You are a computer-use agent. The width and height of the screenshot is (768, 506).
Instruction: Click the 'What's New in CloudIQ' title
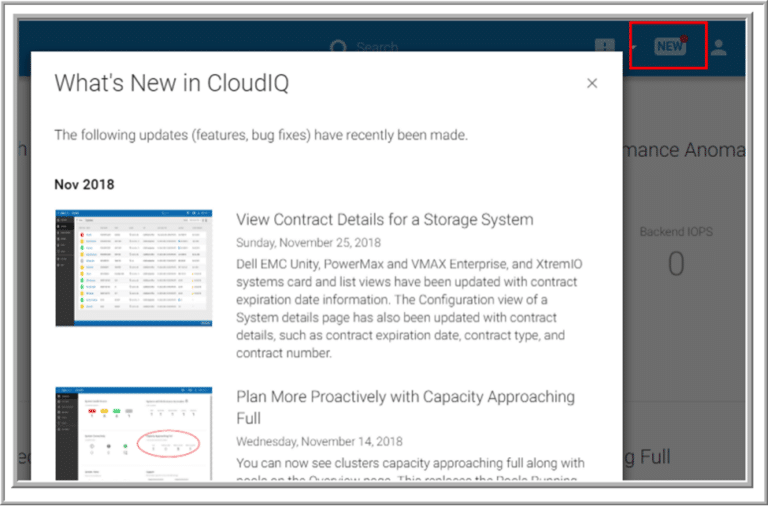pos(171,83)
